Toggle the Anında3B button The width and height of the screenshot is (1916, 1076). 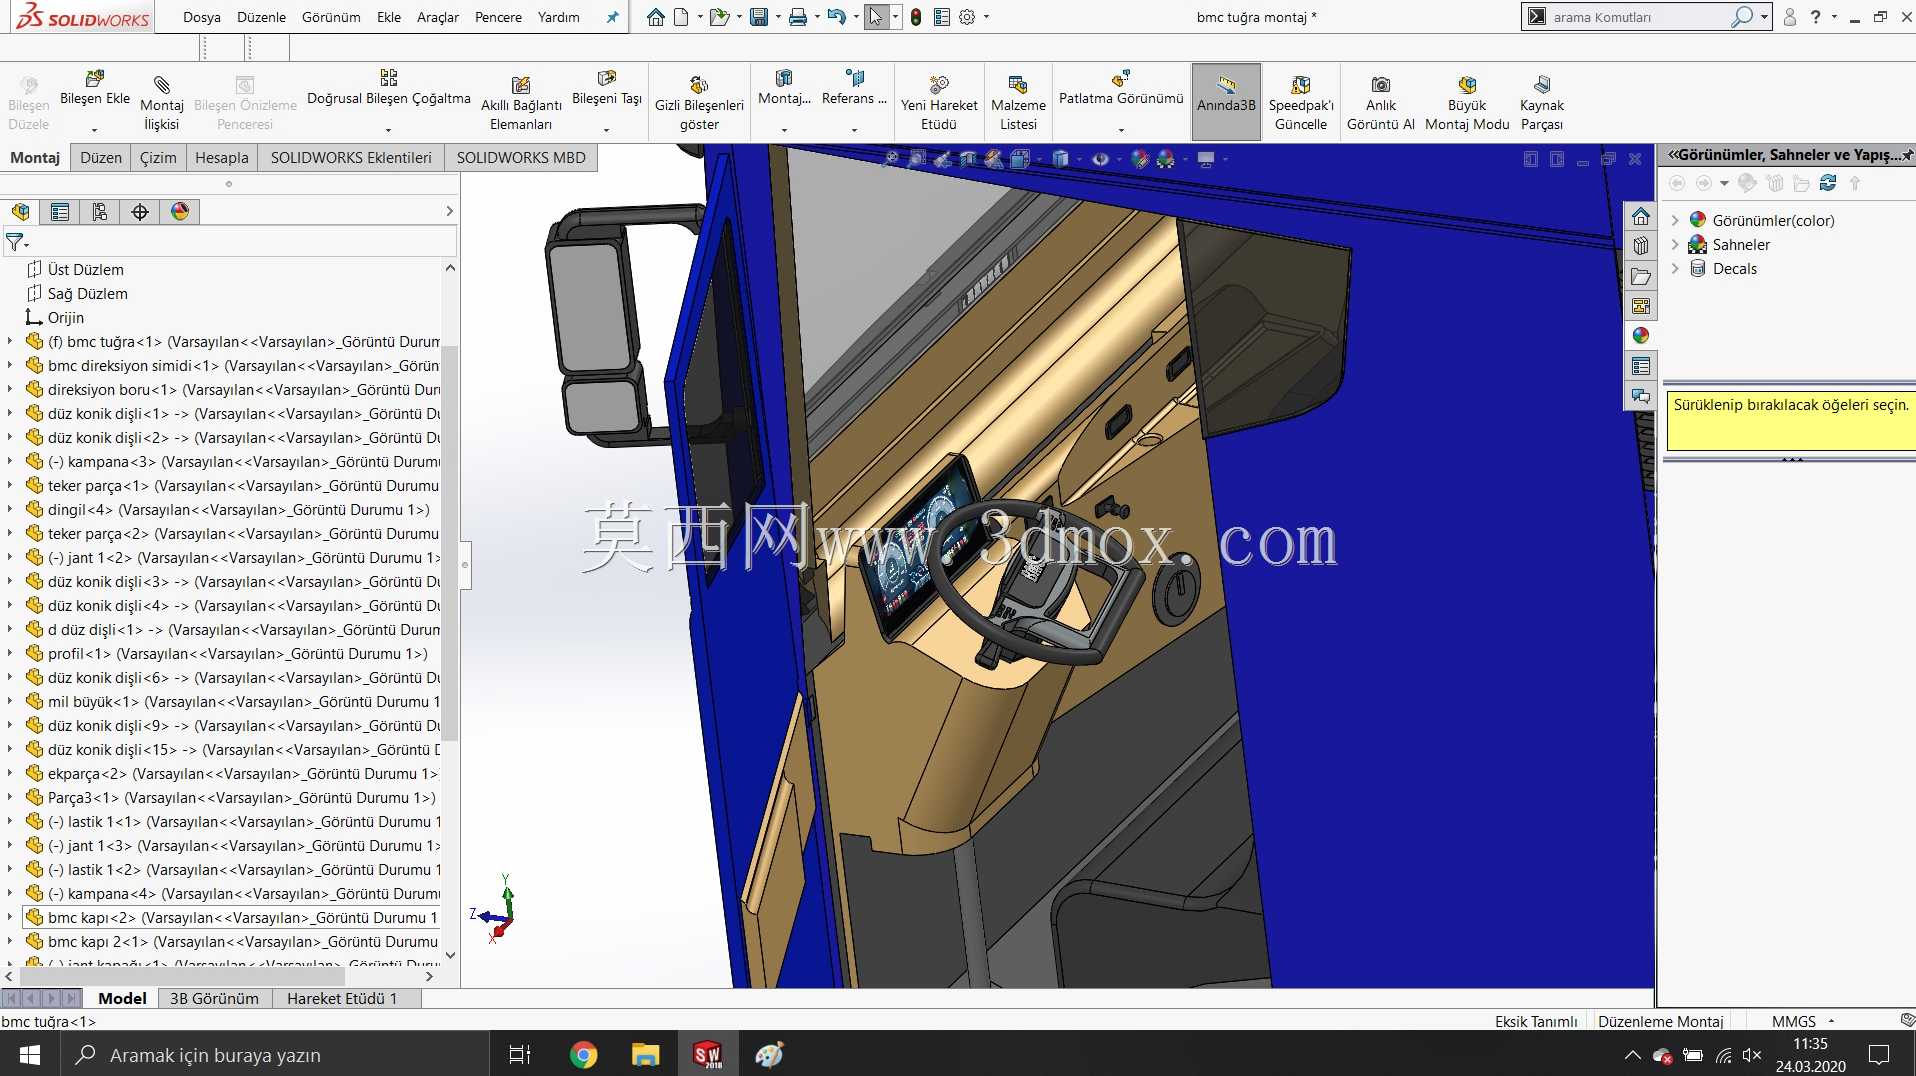[x=1226, y=102]
